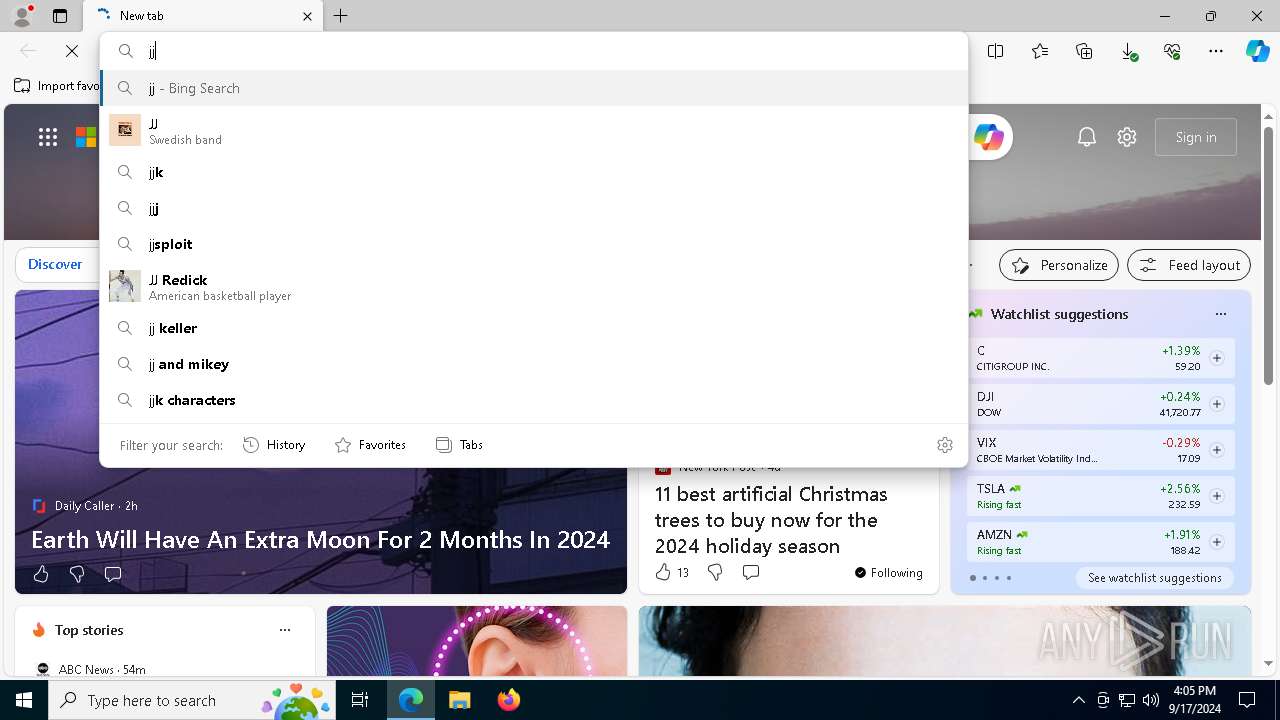Select the 'jjsploit' suggestion
Image resolution: width=1280 pixels, height=720 pixels.
[x=534, y=244]
